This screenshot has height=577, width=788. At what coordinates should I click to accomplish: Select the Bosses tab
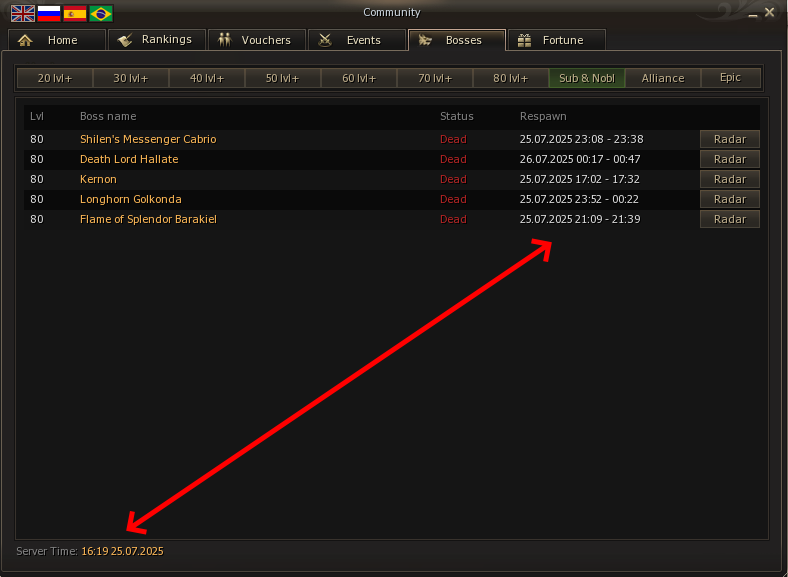click(x=457, y=40)
